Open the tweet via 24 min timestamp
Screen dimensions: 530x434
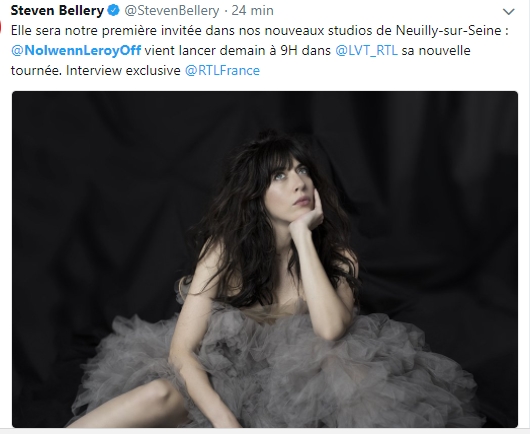click(x=252, y=10)
